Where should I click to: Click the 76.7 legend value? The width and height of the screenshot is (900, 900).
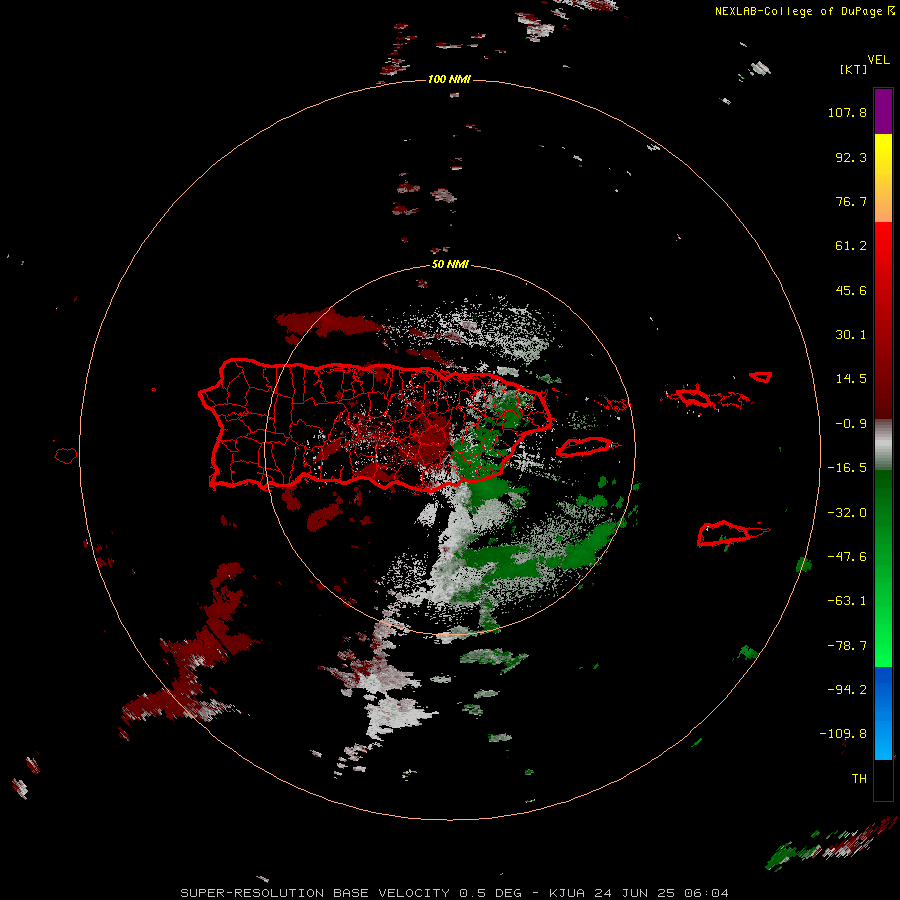tap(851, 201)
